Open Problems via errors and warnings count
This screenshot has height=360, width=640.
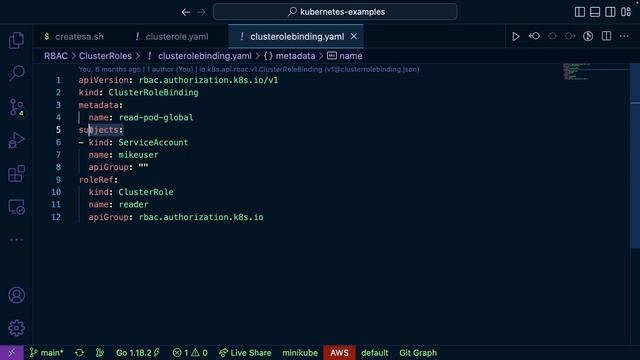click(190, 353)
